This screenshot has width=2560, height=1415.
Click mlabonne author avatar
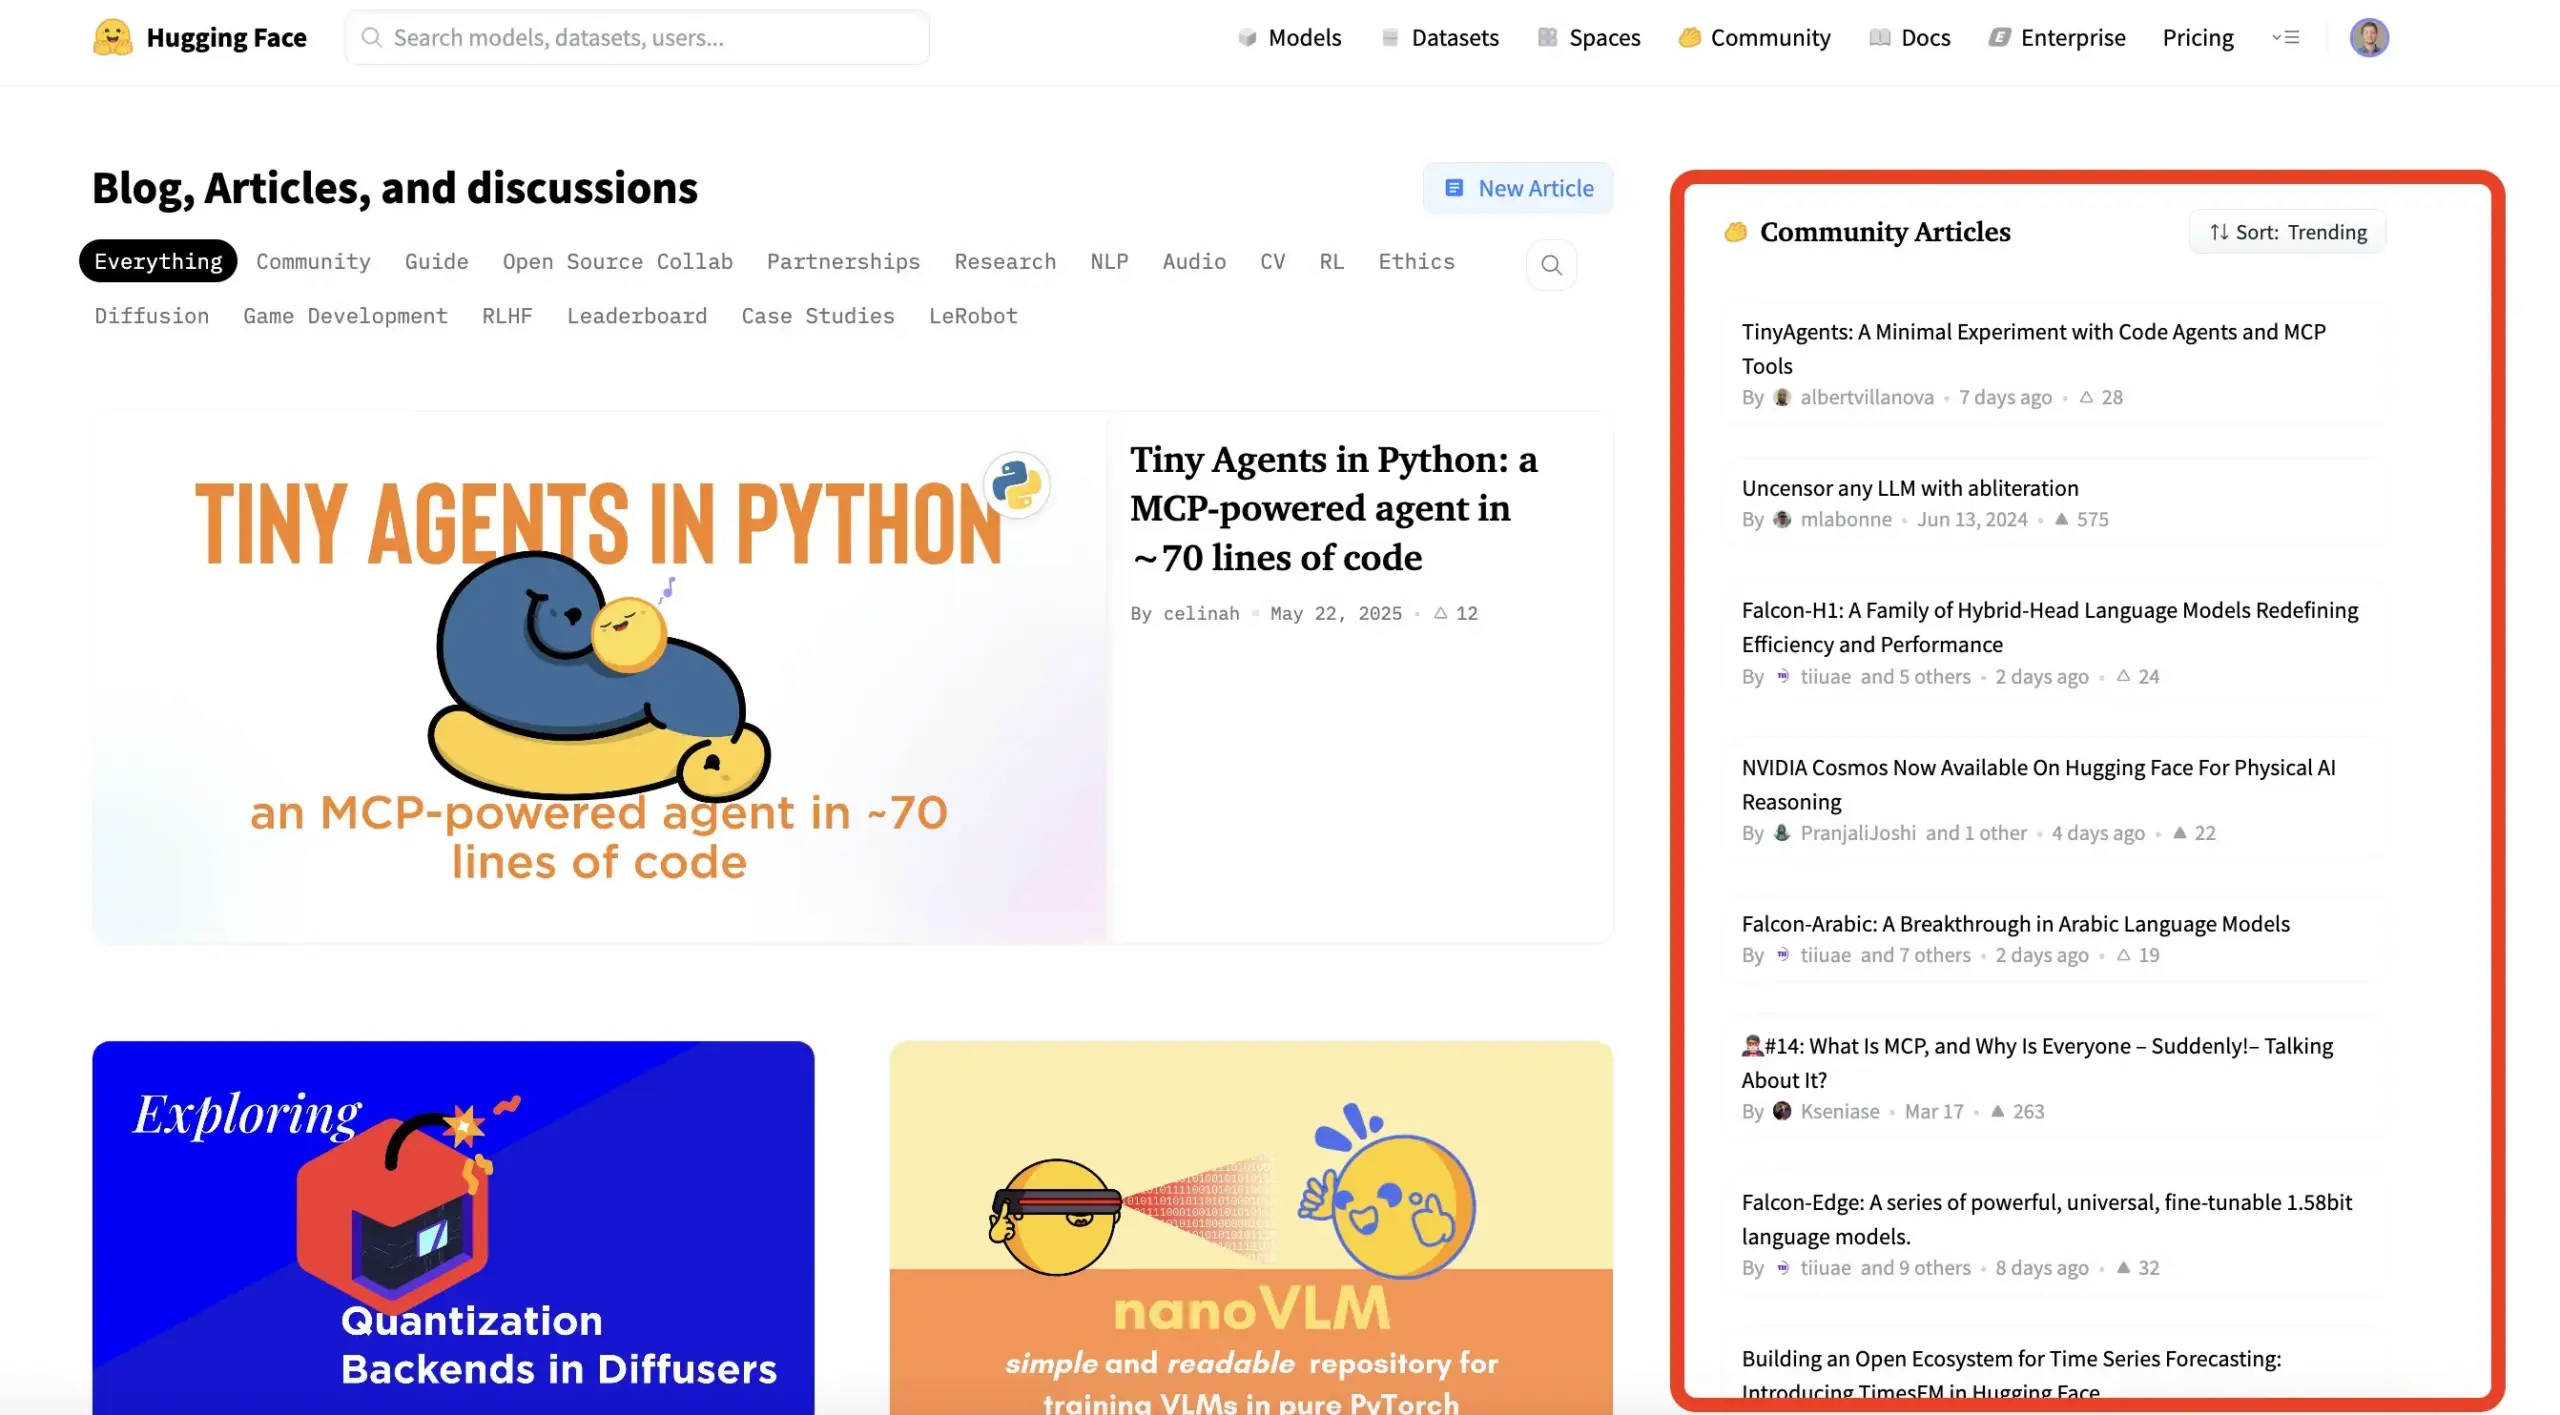tap(1782, 520)
